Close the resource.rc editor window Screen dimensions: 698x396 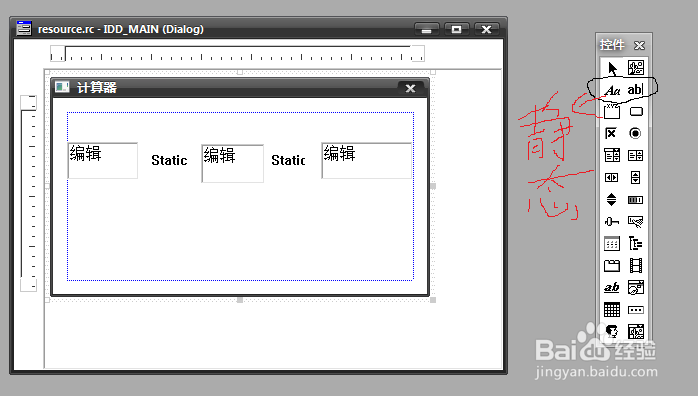click(x=487, y=29)
